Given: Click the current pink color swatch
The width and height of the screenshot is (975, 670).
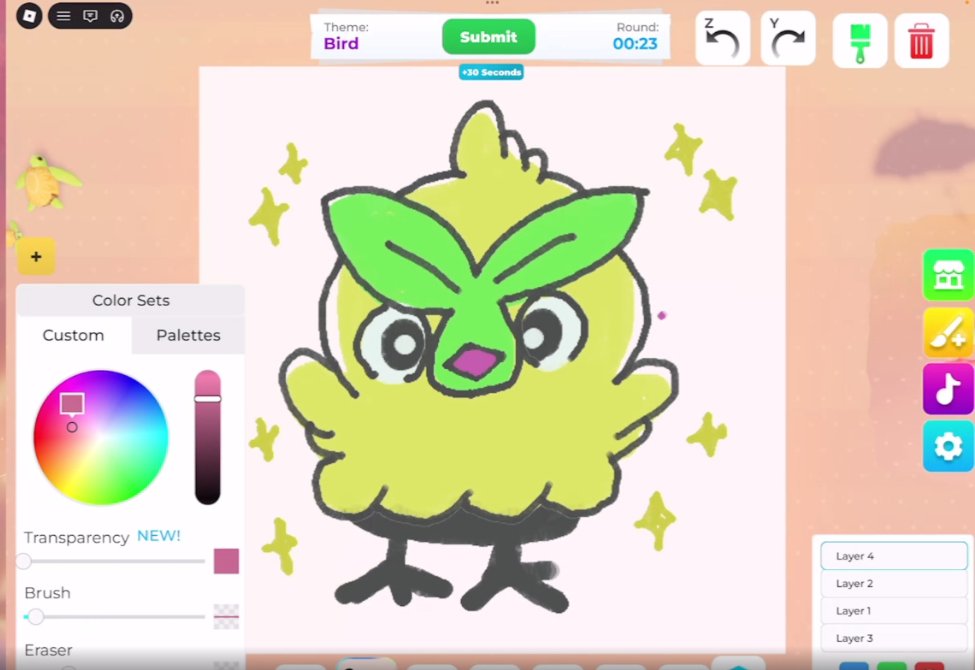Looking at the screenshot, I should [226, 561].
